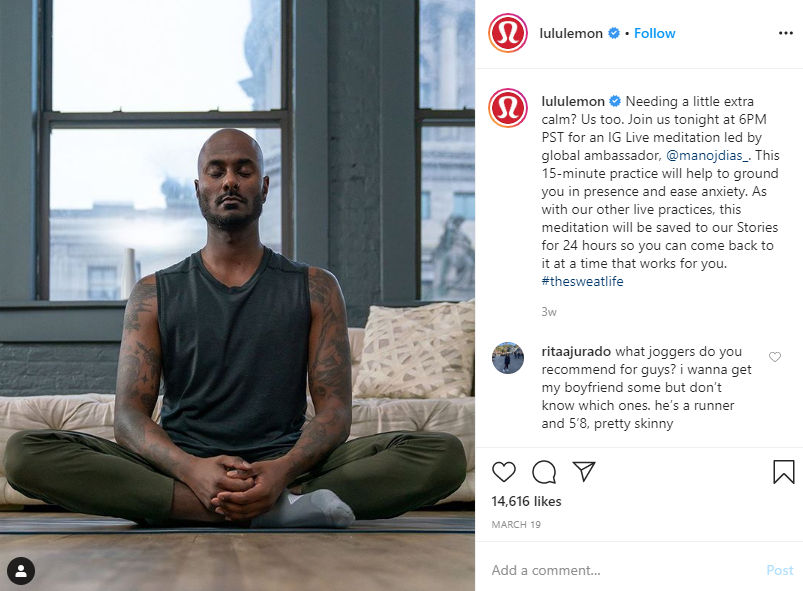Open the three-dots more options menu
803x591 pixels.
(786, 33)
